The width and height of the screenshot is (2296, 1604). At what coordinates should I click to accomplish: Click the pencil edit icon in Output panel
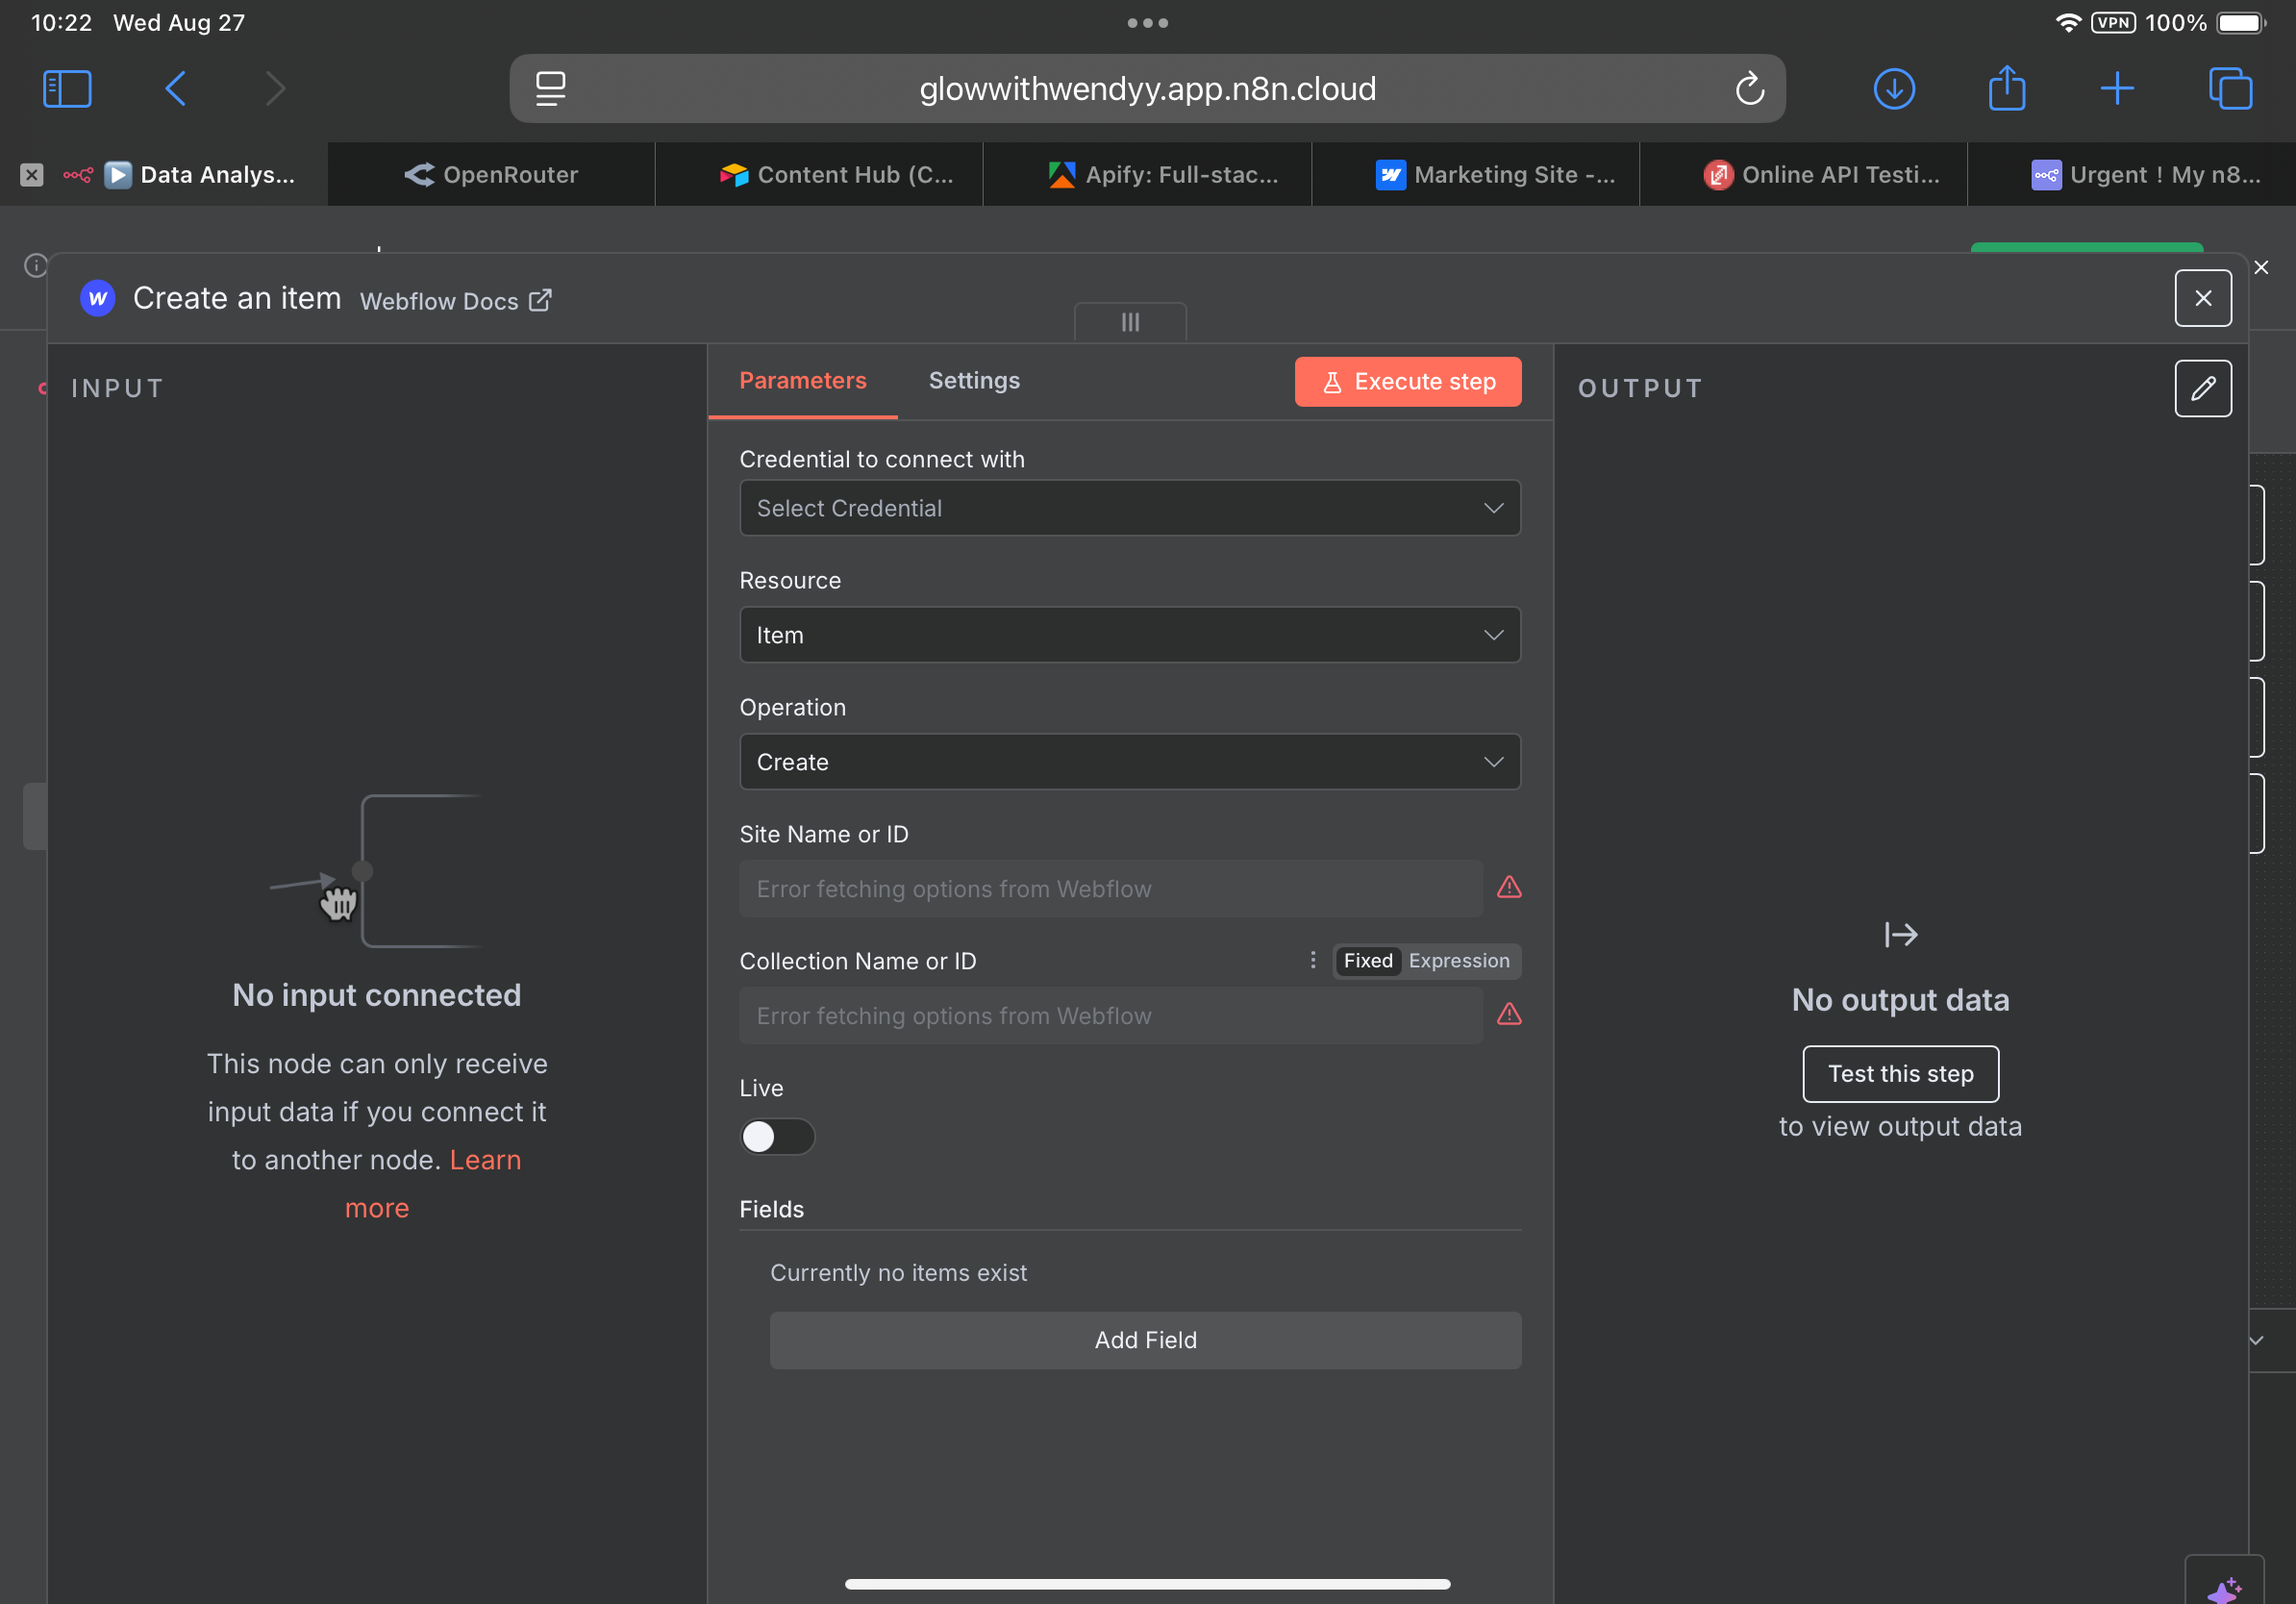pos(2202,388)
